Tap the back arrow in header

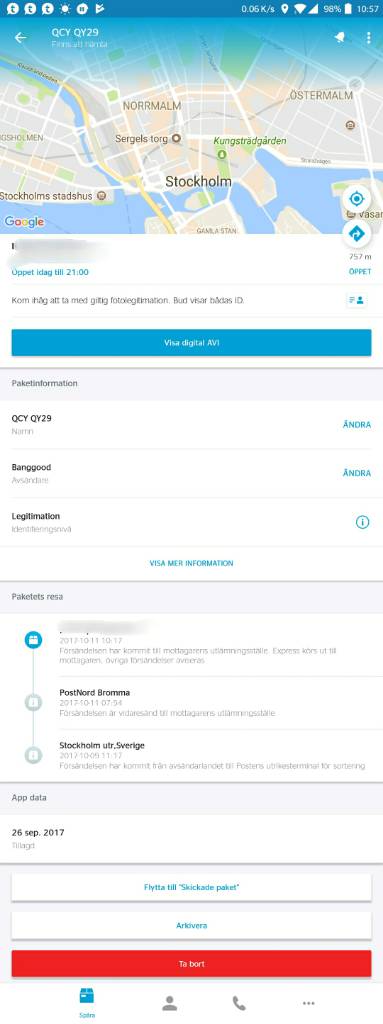(21, 38)
